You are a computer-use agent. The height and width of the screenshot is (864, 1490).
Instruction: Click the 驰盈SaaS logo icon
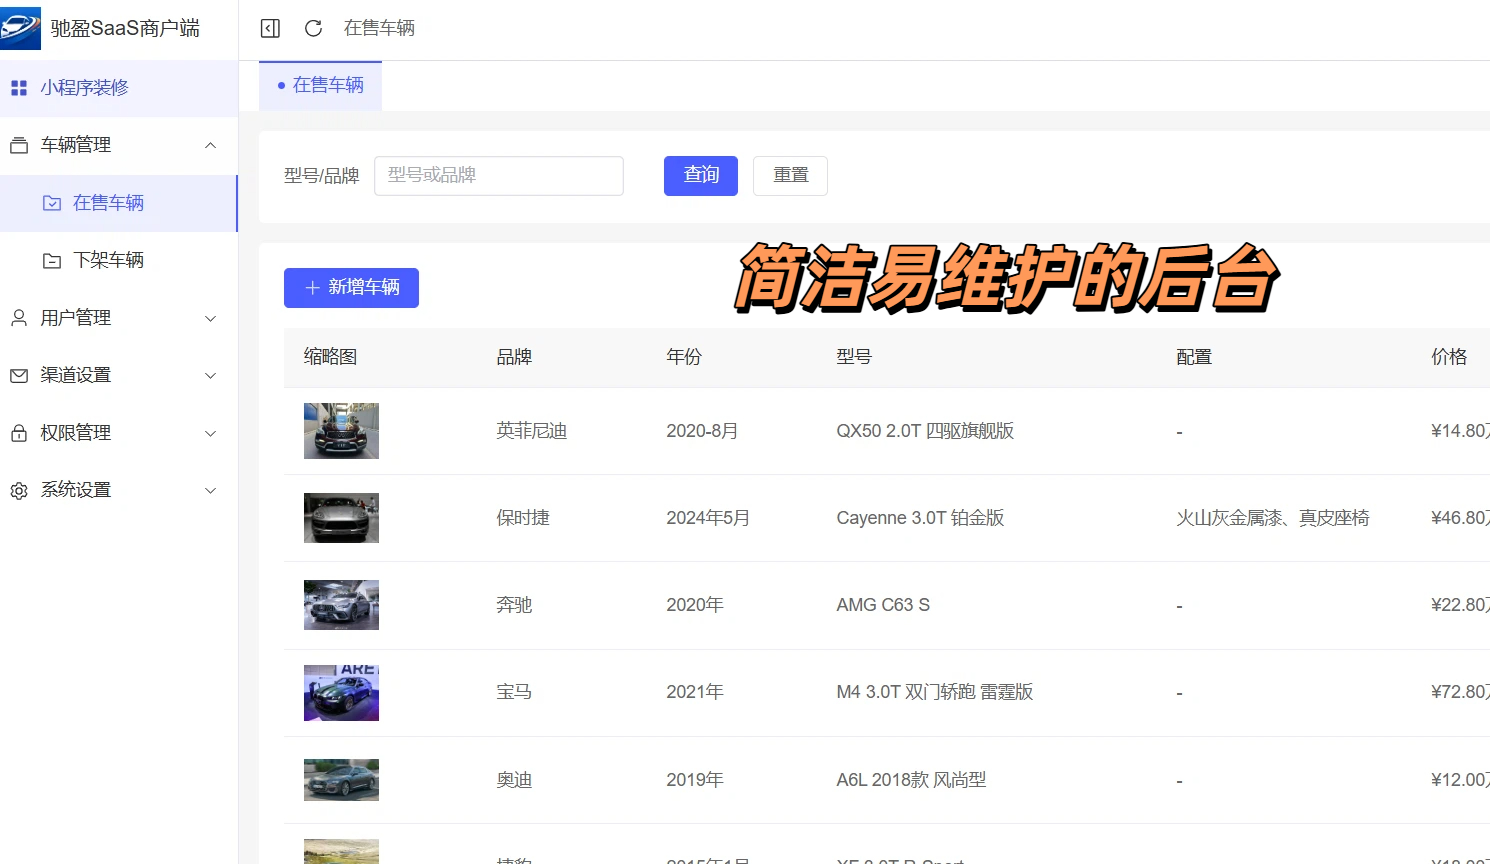(19, 27)
